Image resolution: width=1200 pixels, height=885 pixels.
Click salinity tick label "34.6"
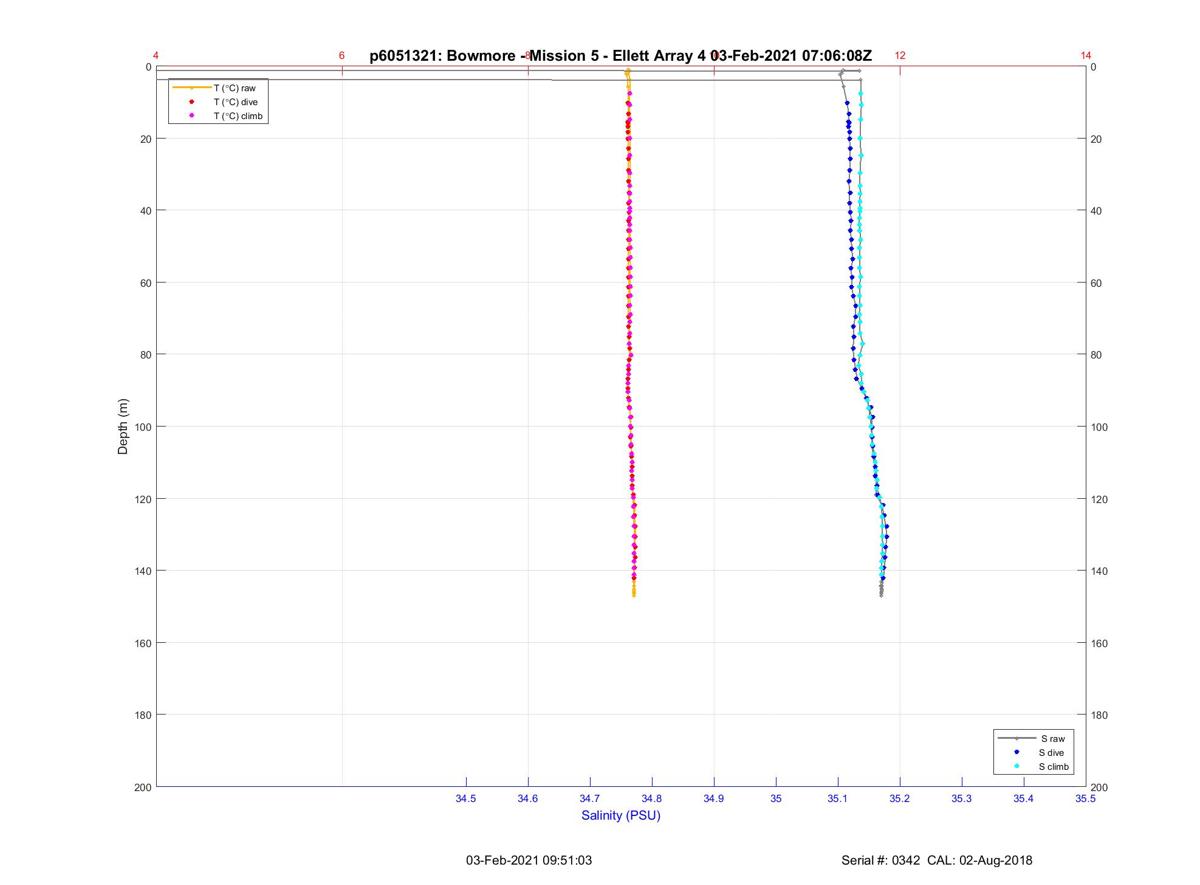pos(528,798)
